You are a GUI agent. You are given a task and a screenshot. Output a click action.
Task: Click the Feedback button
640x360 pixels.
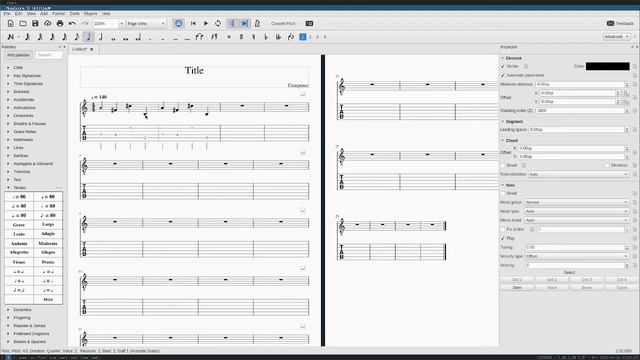[x=620, y=24]
